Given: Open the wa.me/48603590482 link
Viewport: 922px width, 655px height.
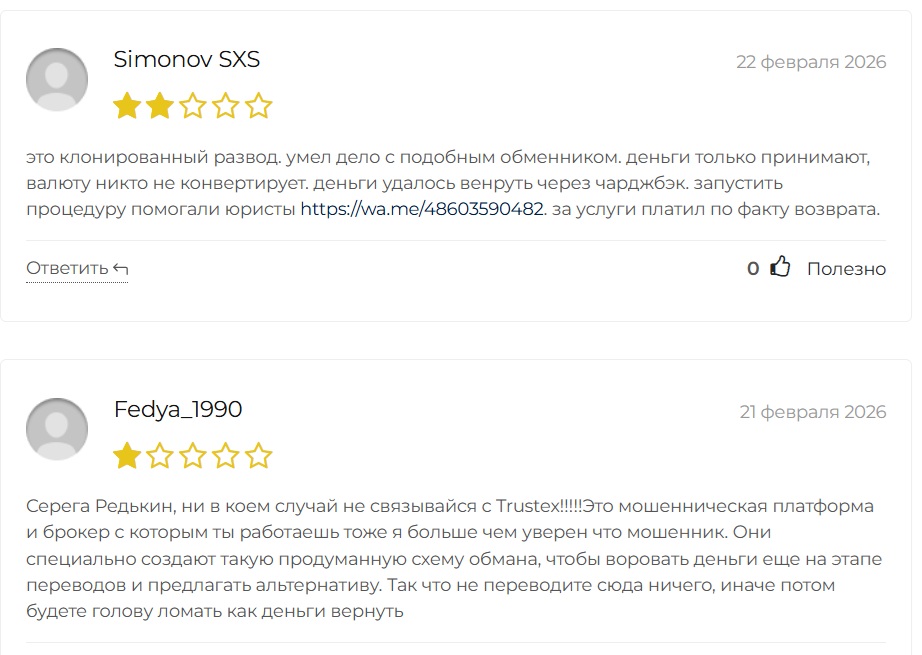Looking at the screenshot, I should pyautogui.click(x=421, y=210).
